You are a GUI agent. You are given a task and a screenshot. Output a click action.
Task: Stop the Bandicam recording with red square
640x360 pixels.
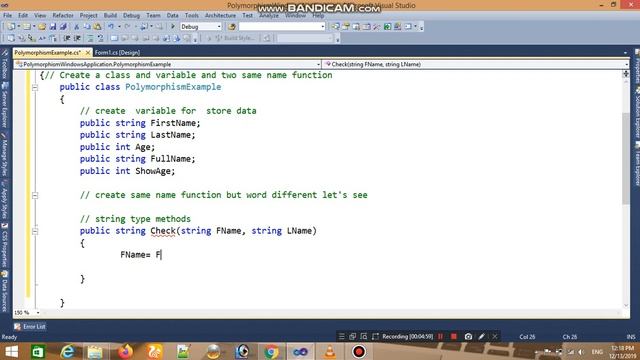(454, 336)
